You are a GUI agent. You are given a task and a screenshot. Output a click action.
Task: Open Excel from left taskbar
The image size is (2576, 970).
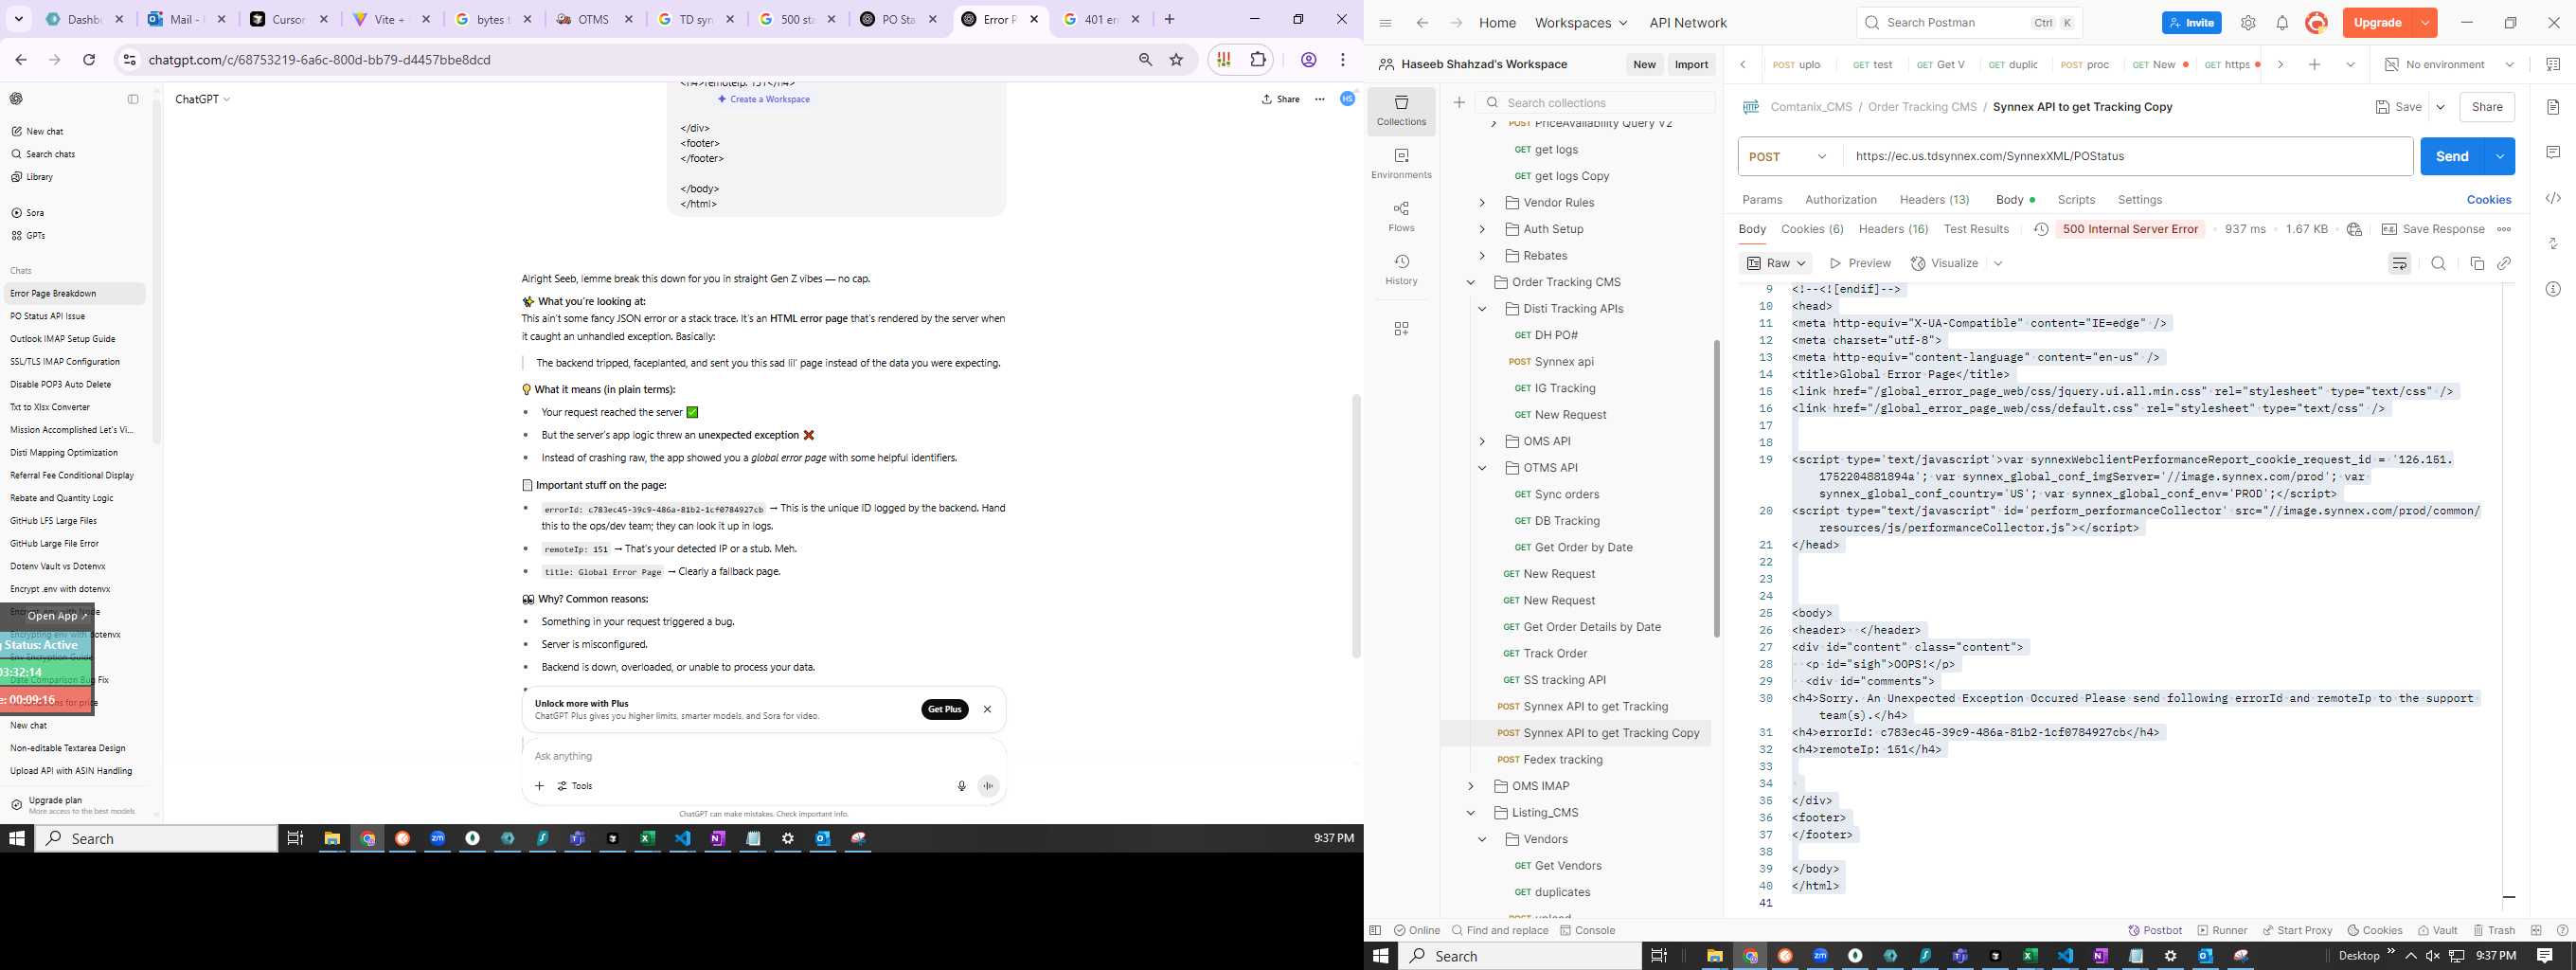(x=647, y=838)
